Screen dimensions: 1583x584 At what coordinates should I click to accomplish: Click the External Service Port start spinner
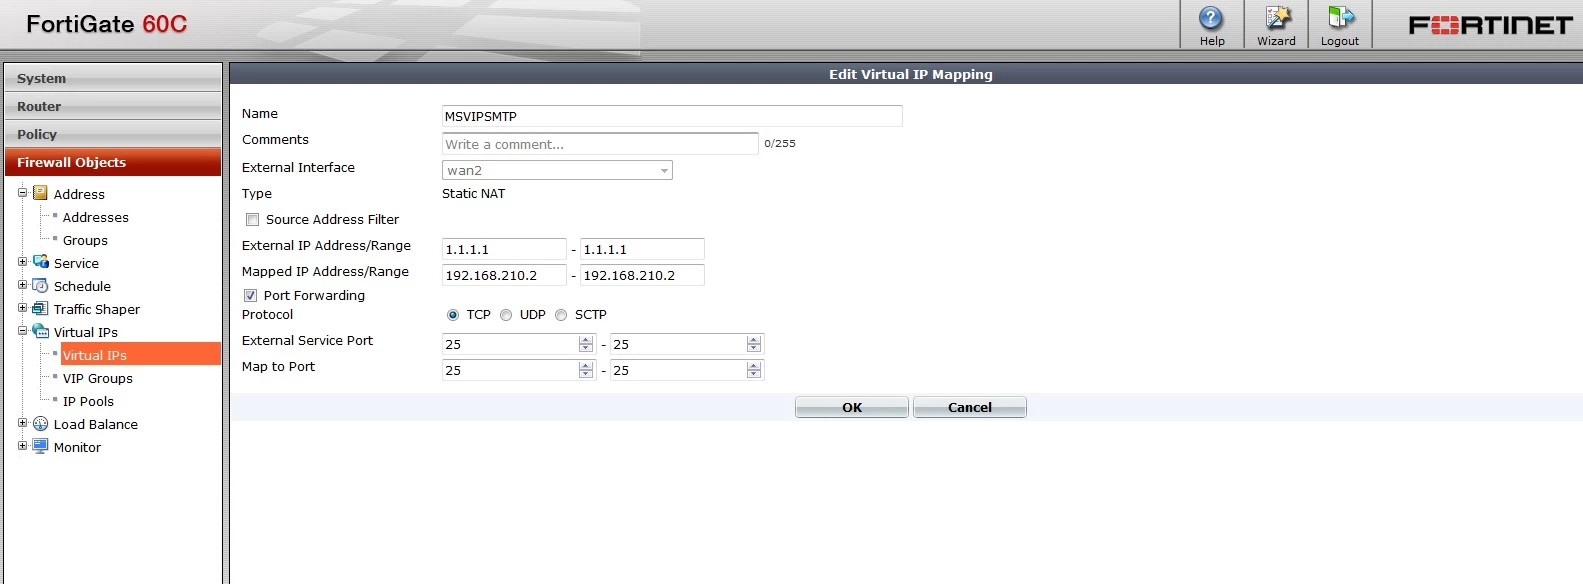pyautogui.click(x=586, y=344)
